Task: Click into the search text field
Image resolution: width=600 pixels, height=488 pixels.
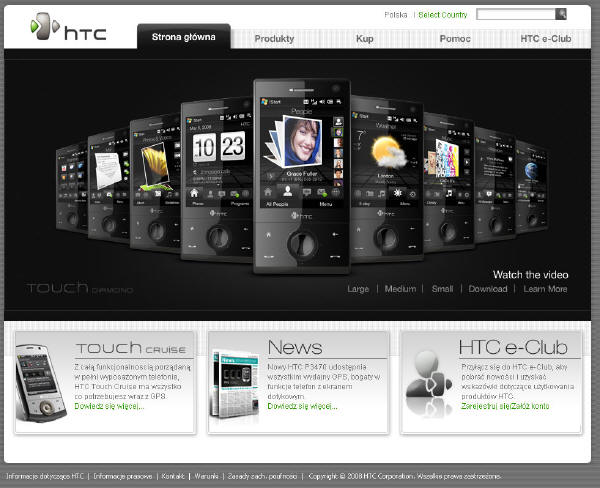Action: tap(515, 15)
